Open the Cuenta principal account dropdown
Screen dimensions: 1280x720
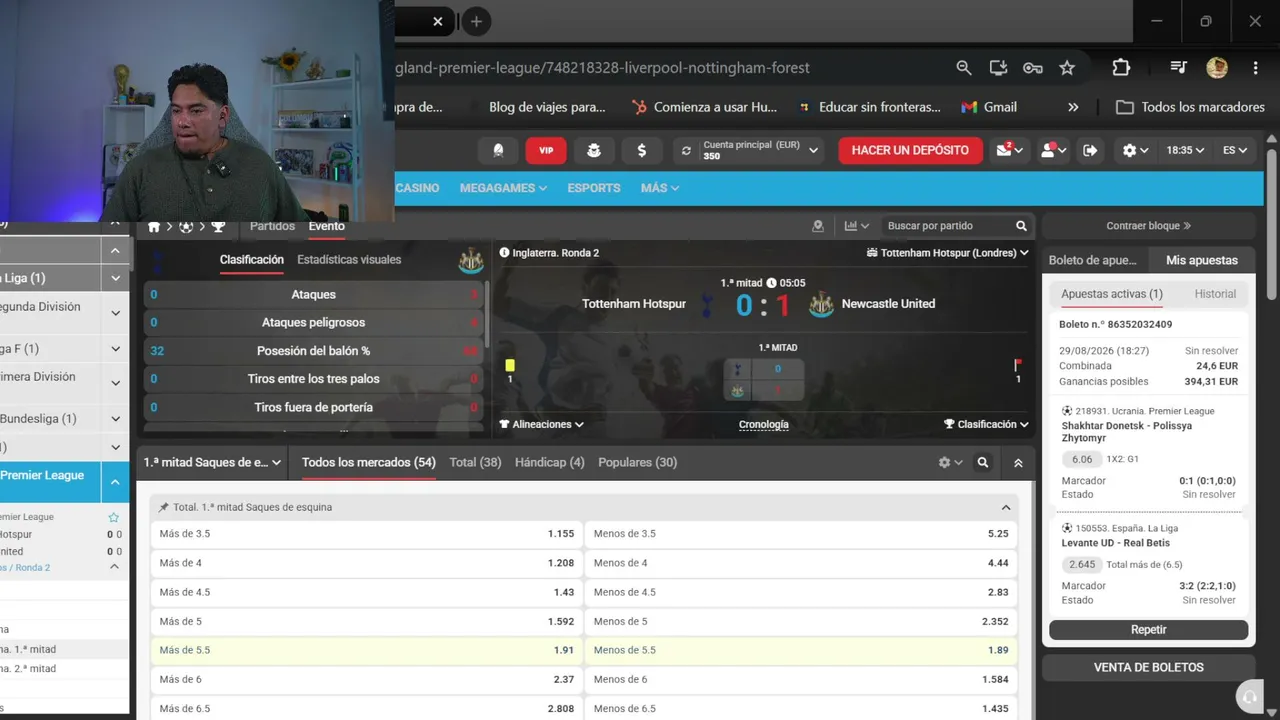pos(747,150)
